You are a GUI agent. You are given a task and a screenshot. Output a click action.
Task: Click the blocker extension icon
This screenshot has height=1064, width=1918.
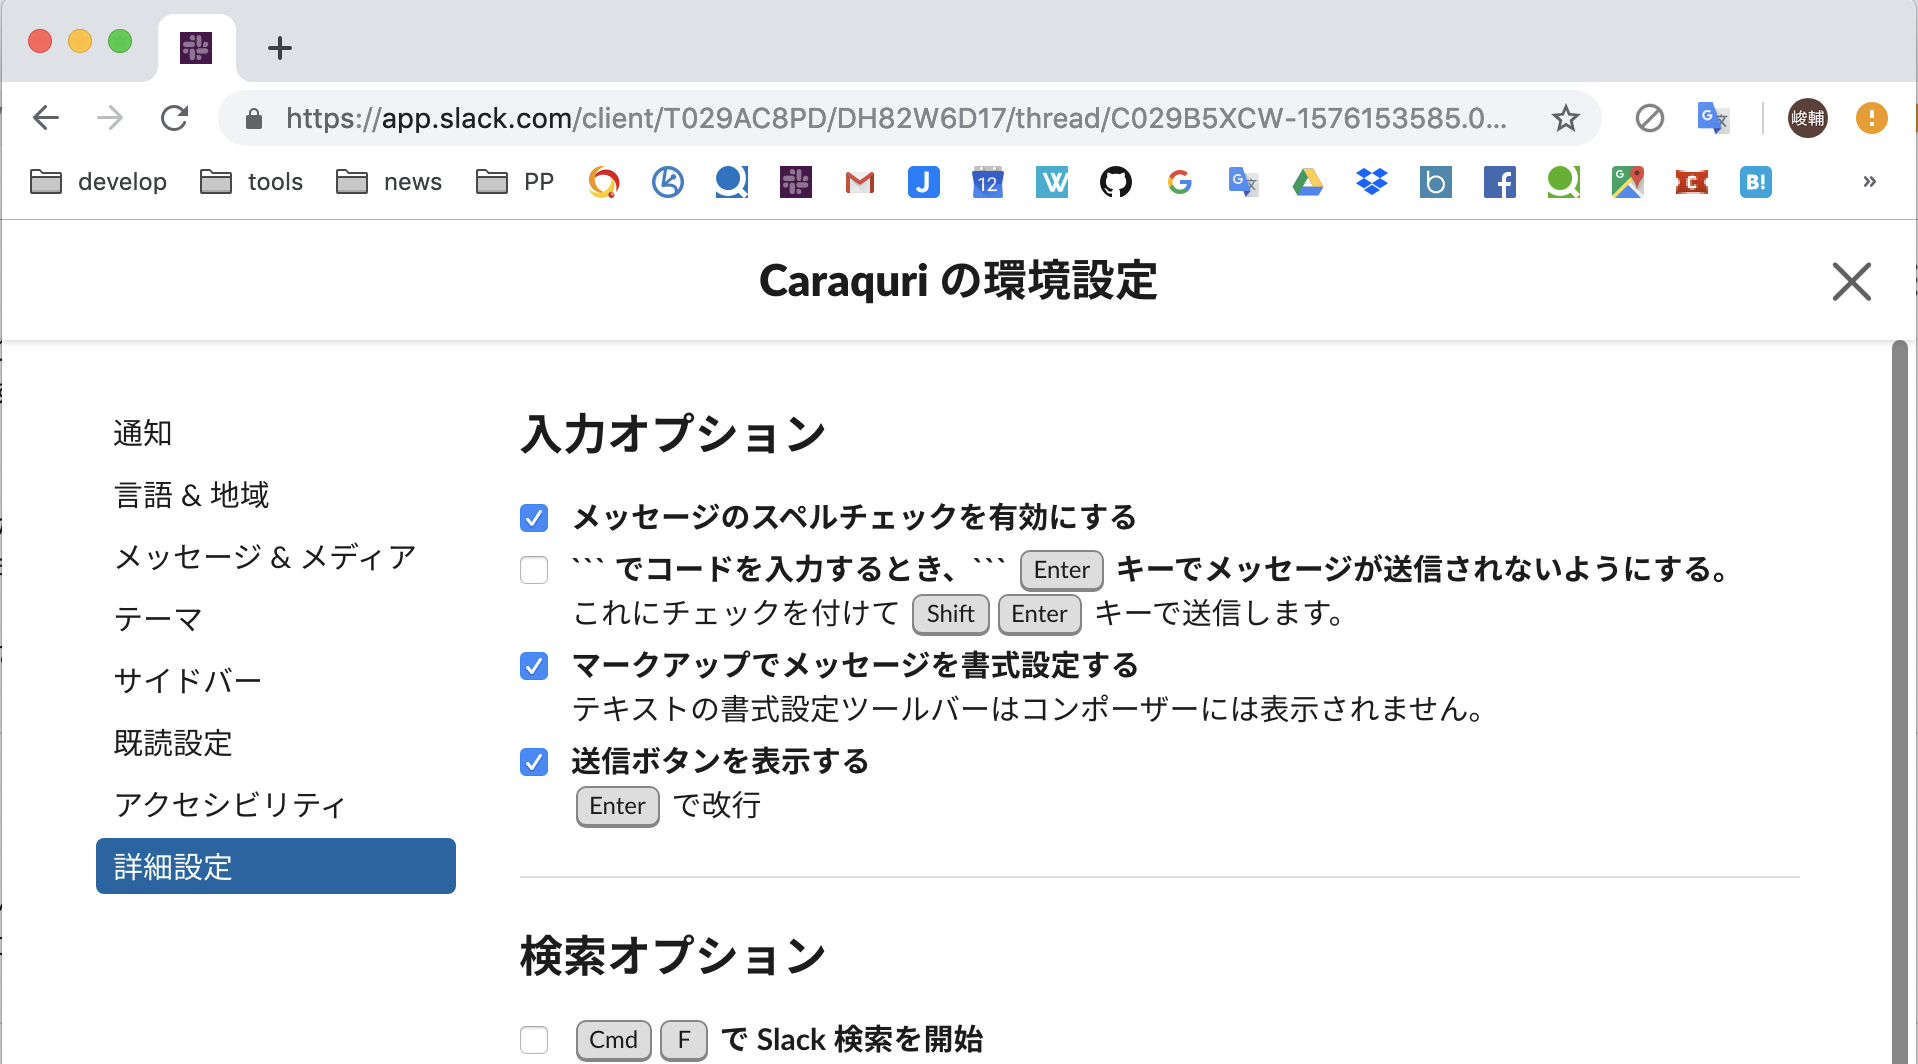(1649, 118)
